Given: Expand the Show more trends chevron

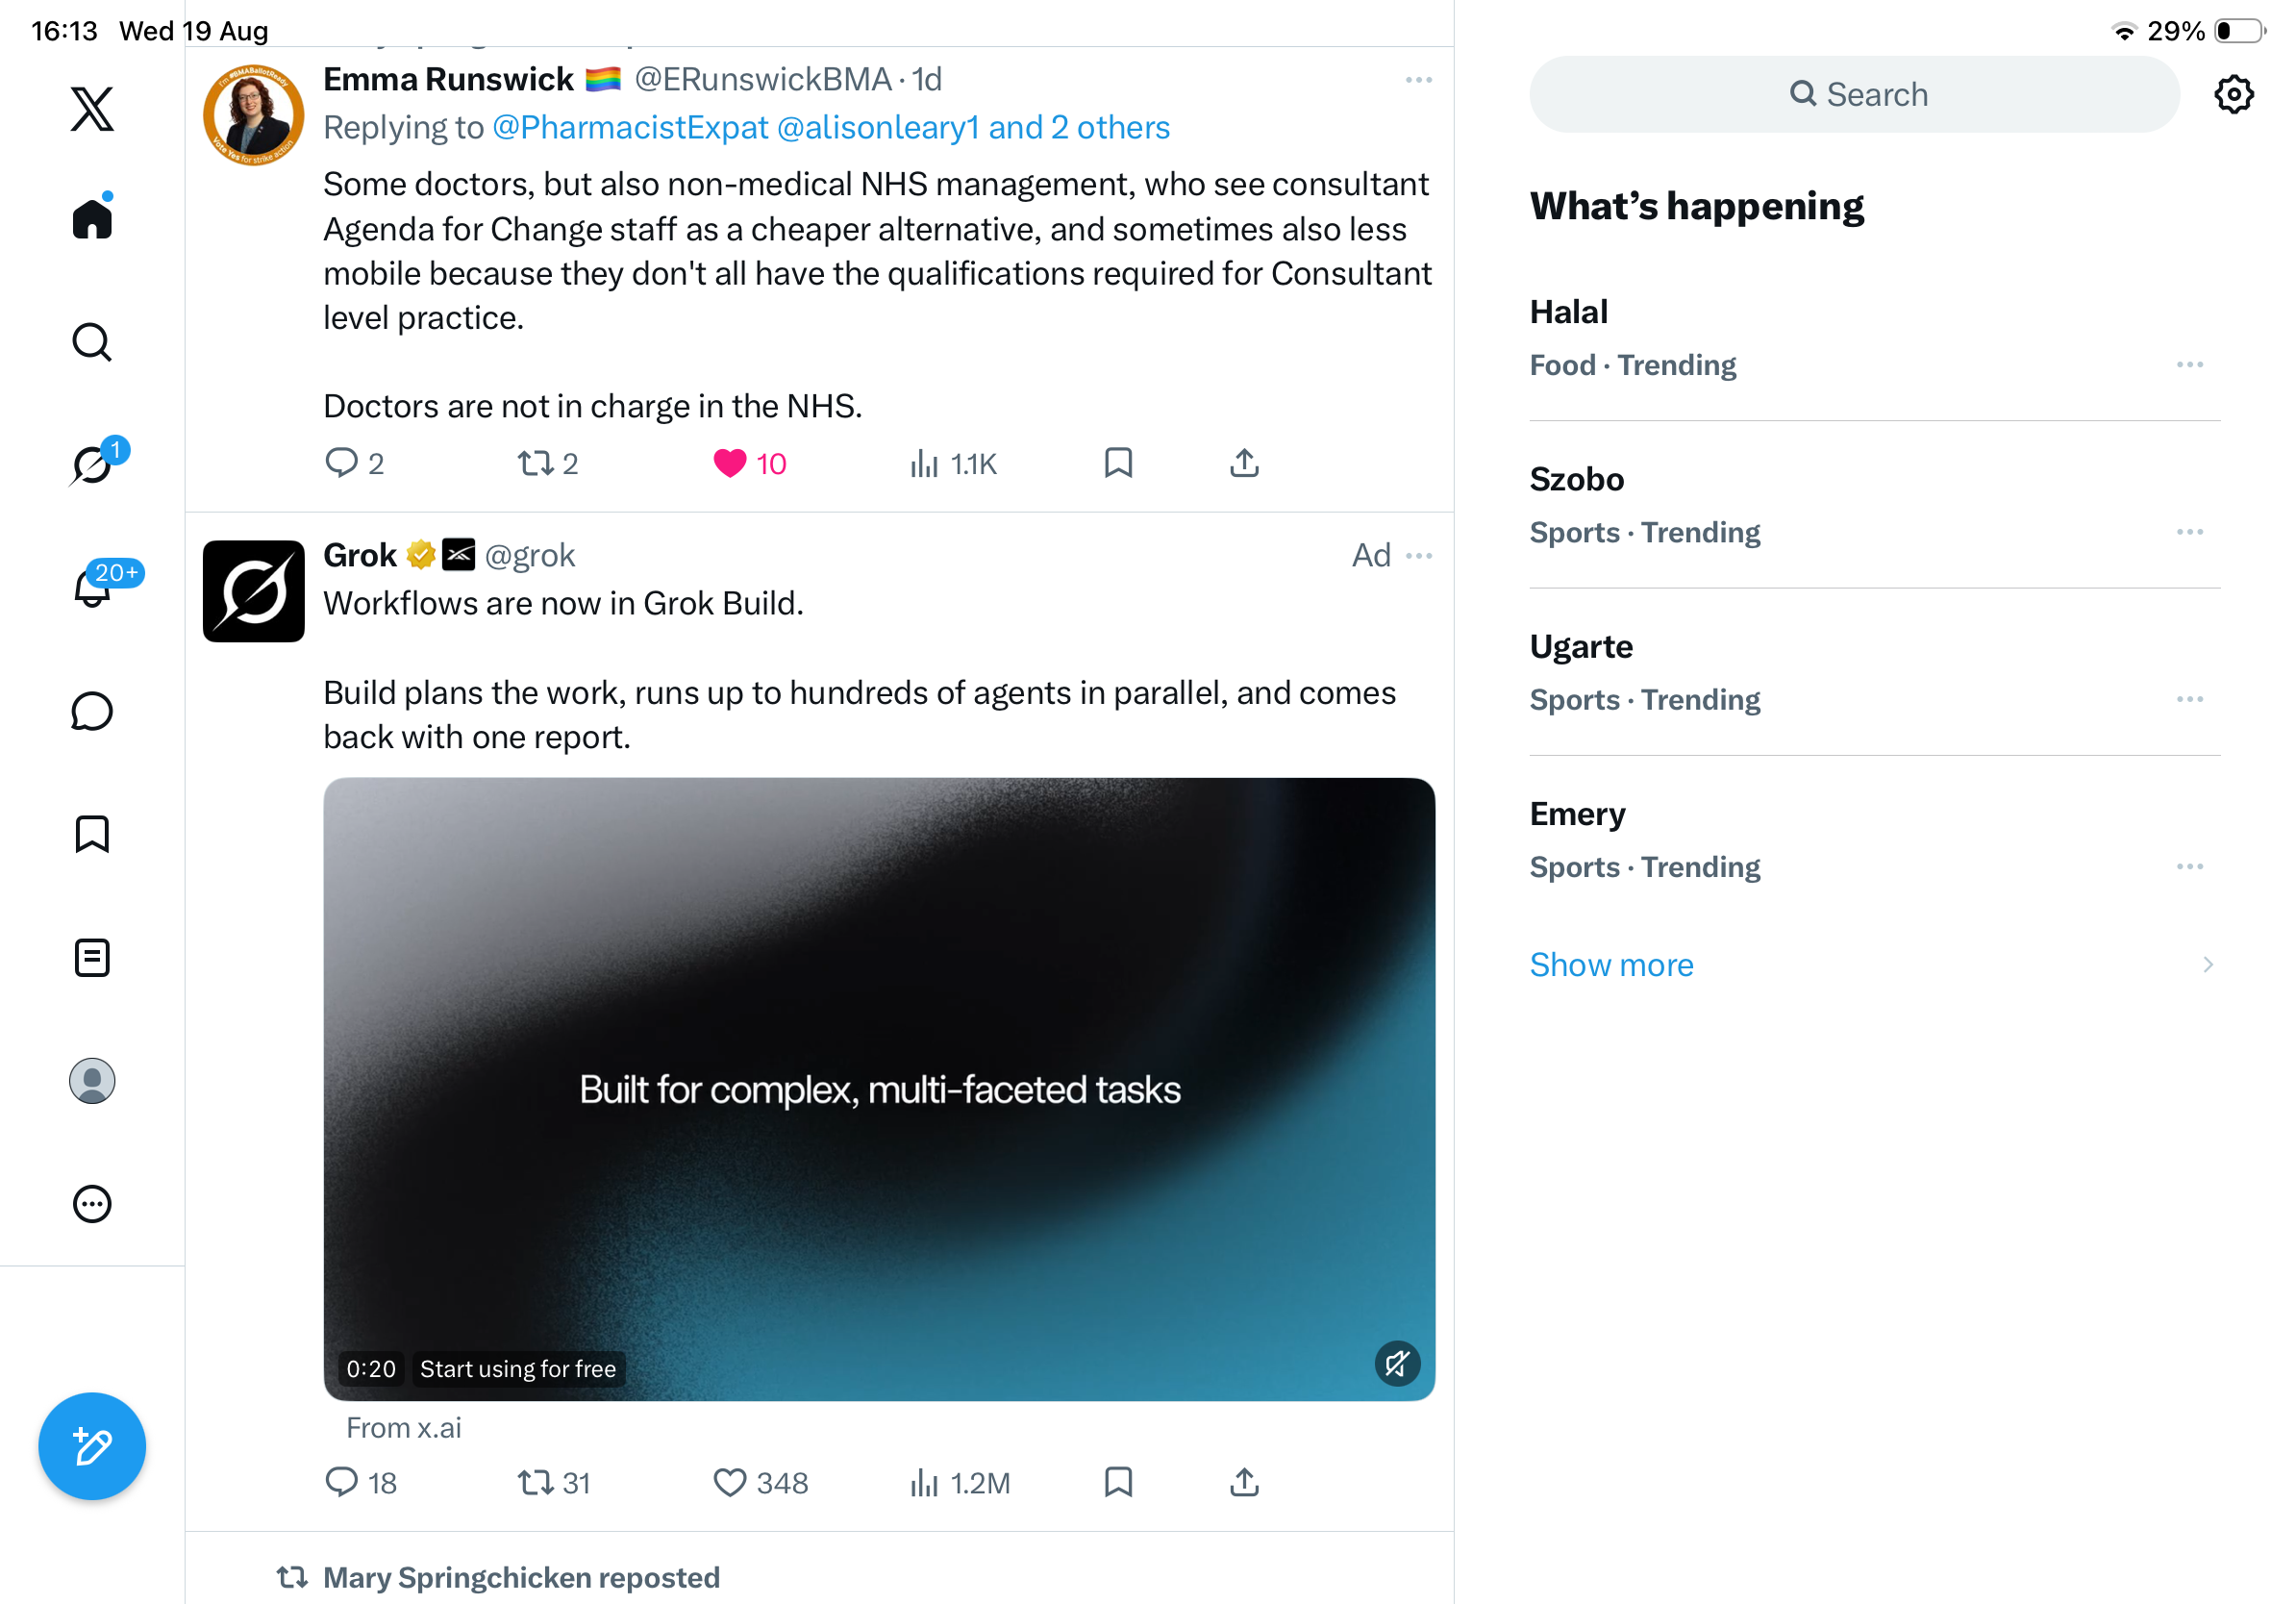Looking at the screenshot, I should (x=2207, y=964).
